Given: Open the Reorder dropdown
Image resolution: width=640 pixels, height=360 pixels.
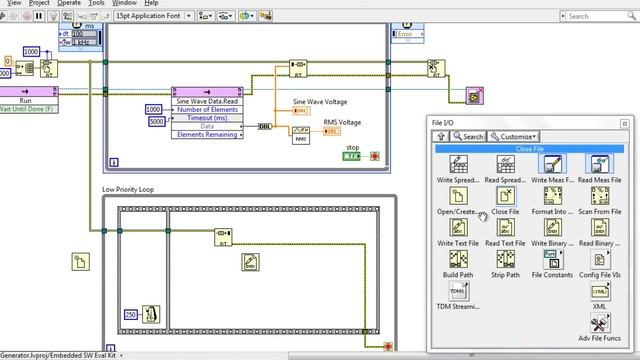Looking at the screenshot, I should [247, 16].
